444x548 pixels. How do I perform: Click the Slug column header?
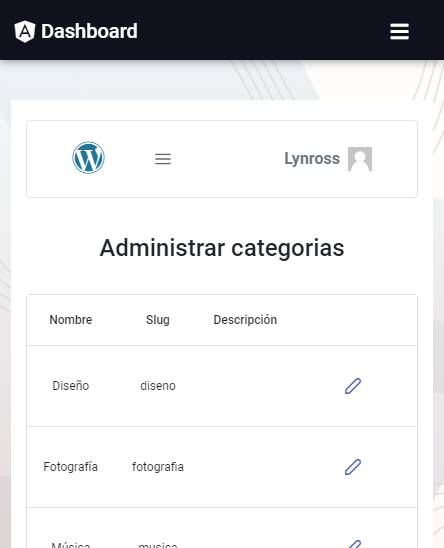click(x=158, y=320)
